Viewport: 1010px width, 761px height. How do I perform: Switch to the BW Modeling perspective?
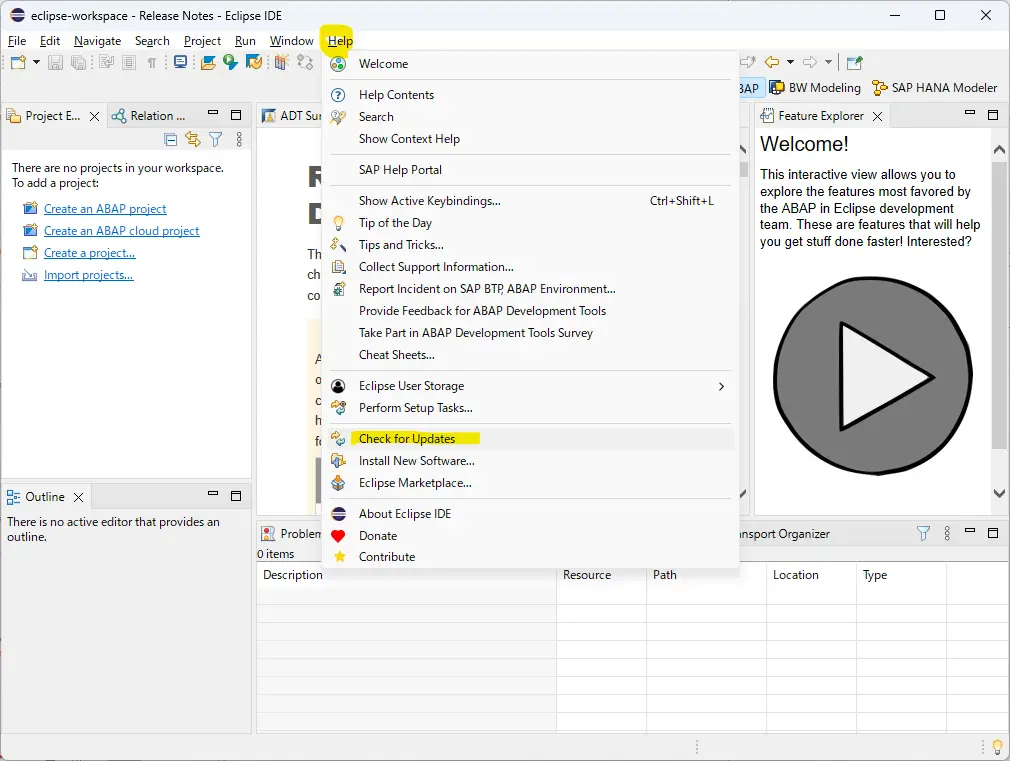click(815, 88)
